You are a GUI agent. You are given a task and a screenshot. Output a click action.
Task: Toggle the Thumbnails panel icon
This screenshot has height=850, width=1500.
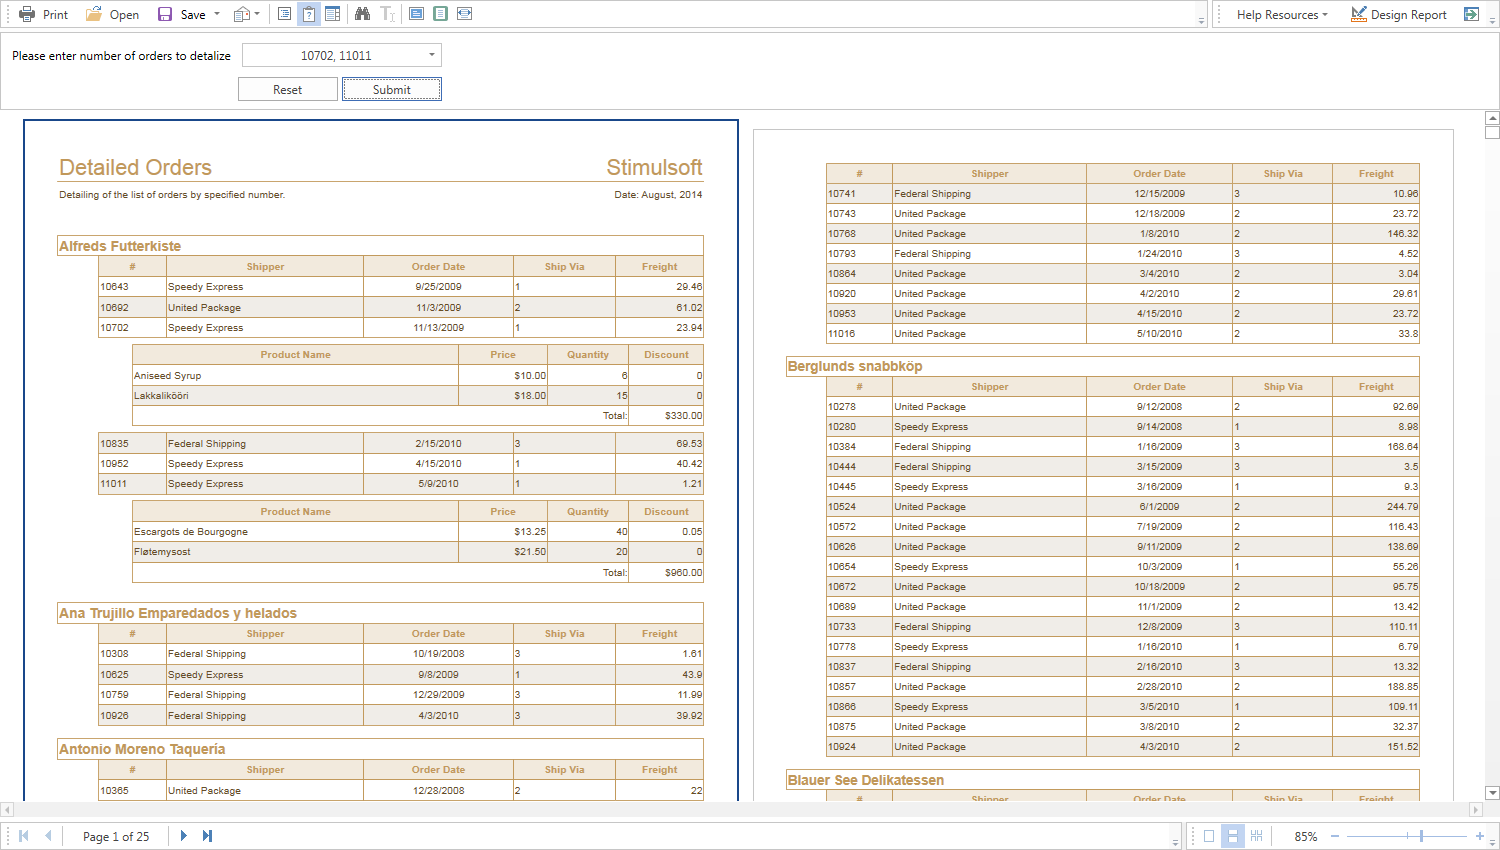pyautogui.click(x=333, y=14)
